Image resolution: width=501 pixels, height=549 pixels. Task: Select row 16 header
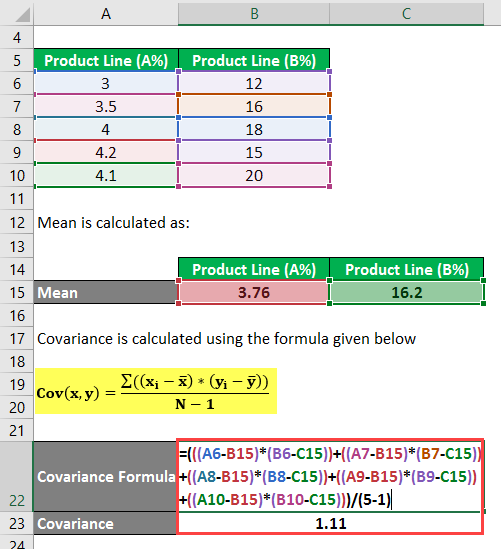(16, 316)
